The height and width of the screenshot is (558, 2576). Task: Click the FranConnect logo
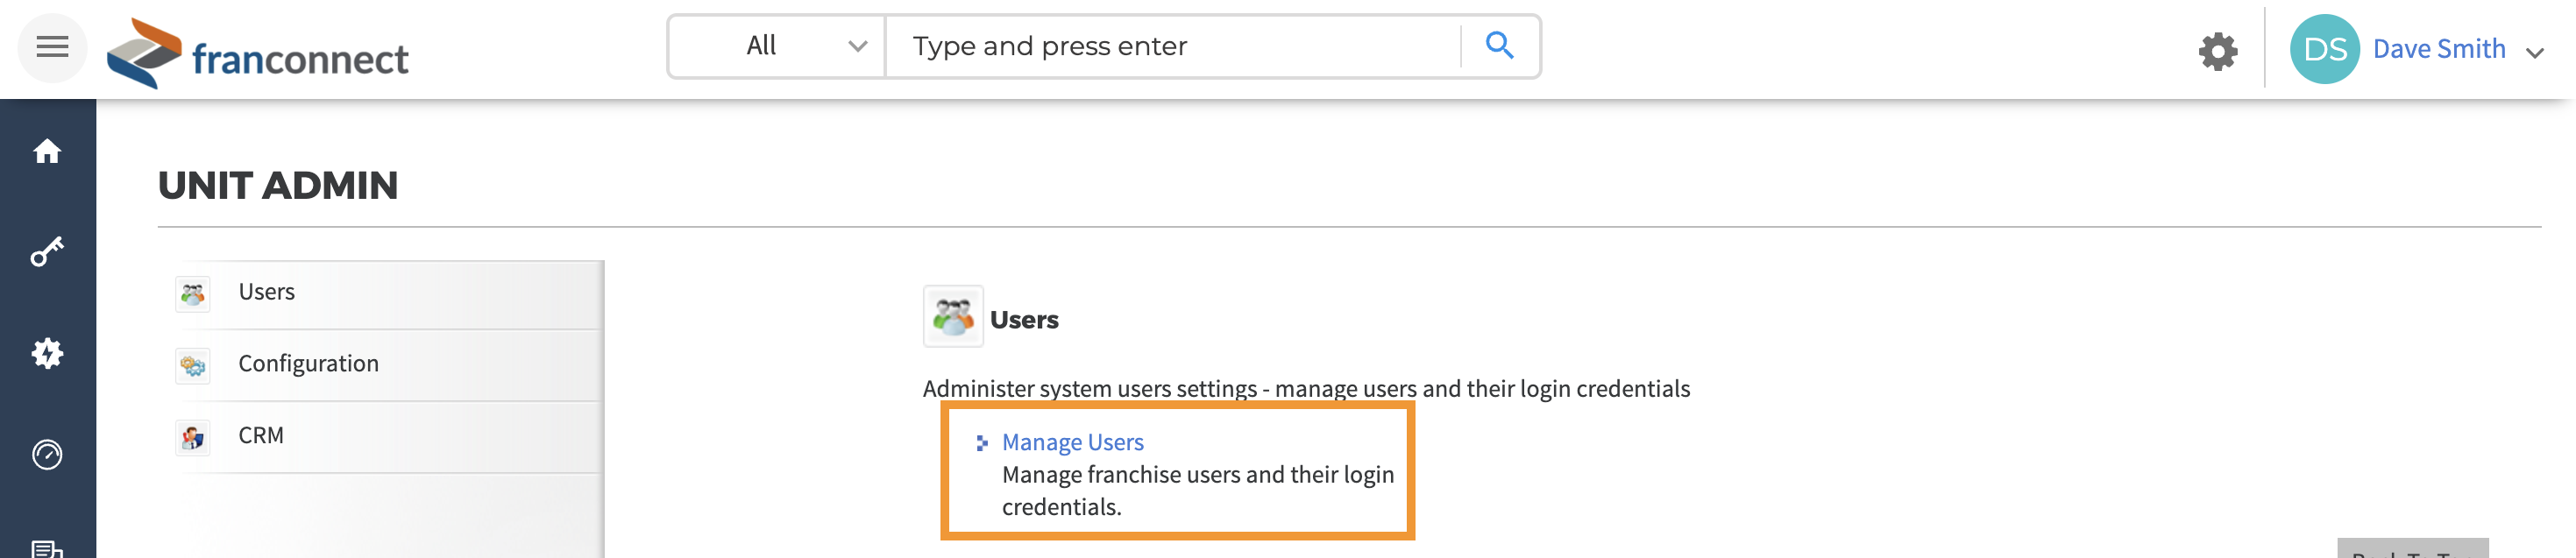(x=258, y=53)
